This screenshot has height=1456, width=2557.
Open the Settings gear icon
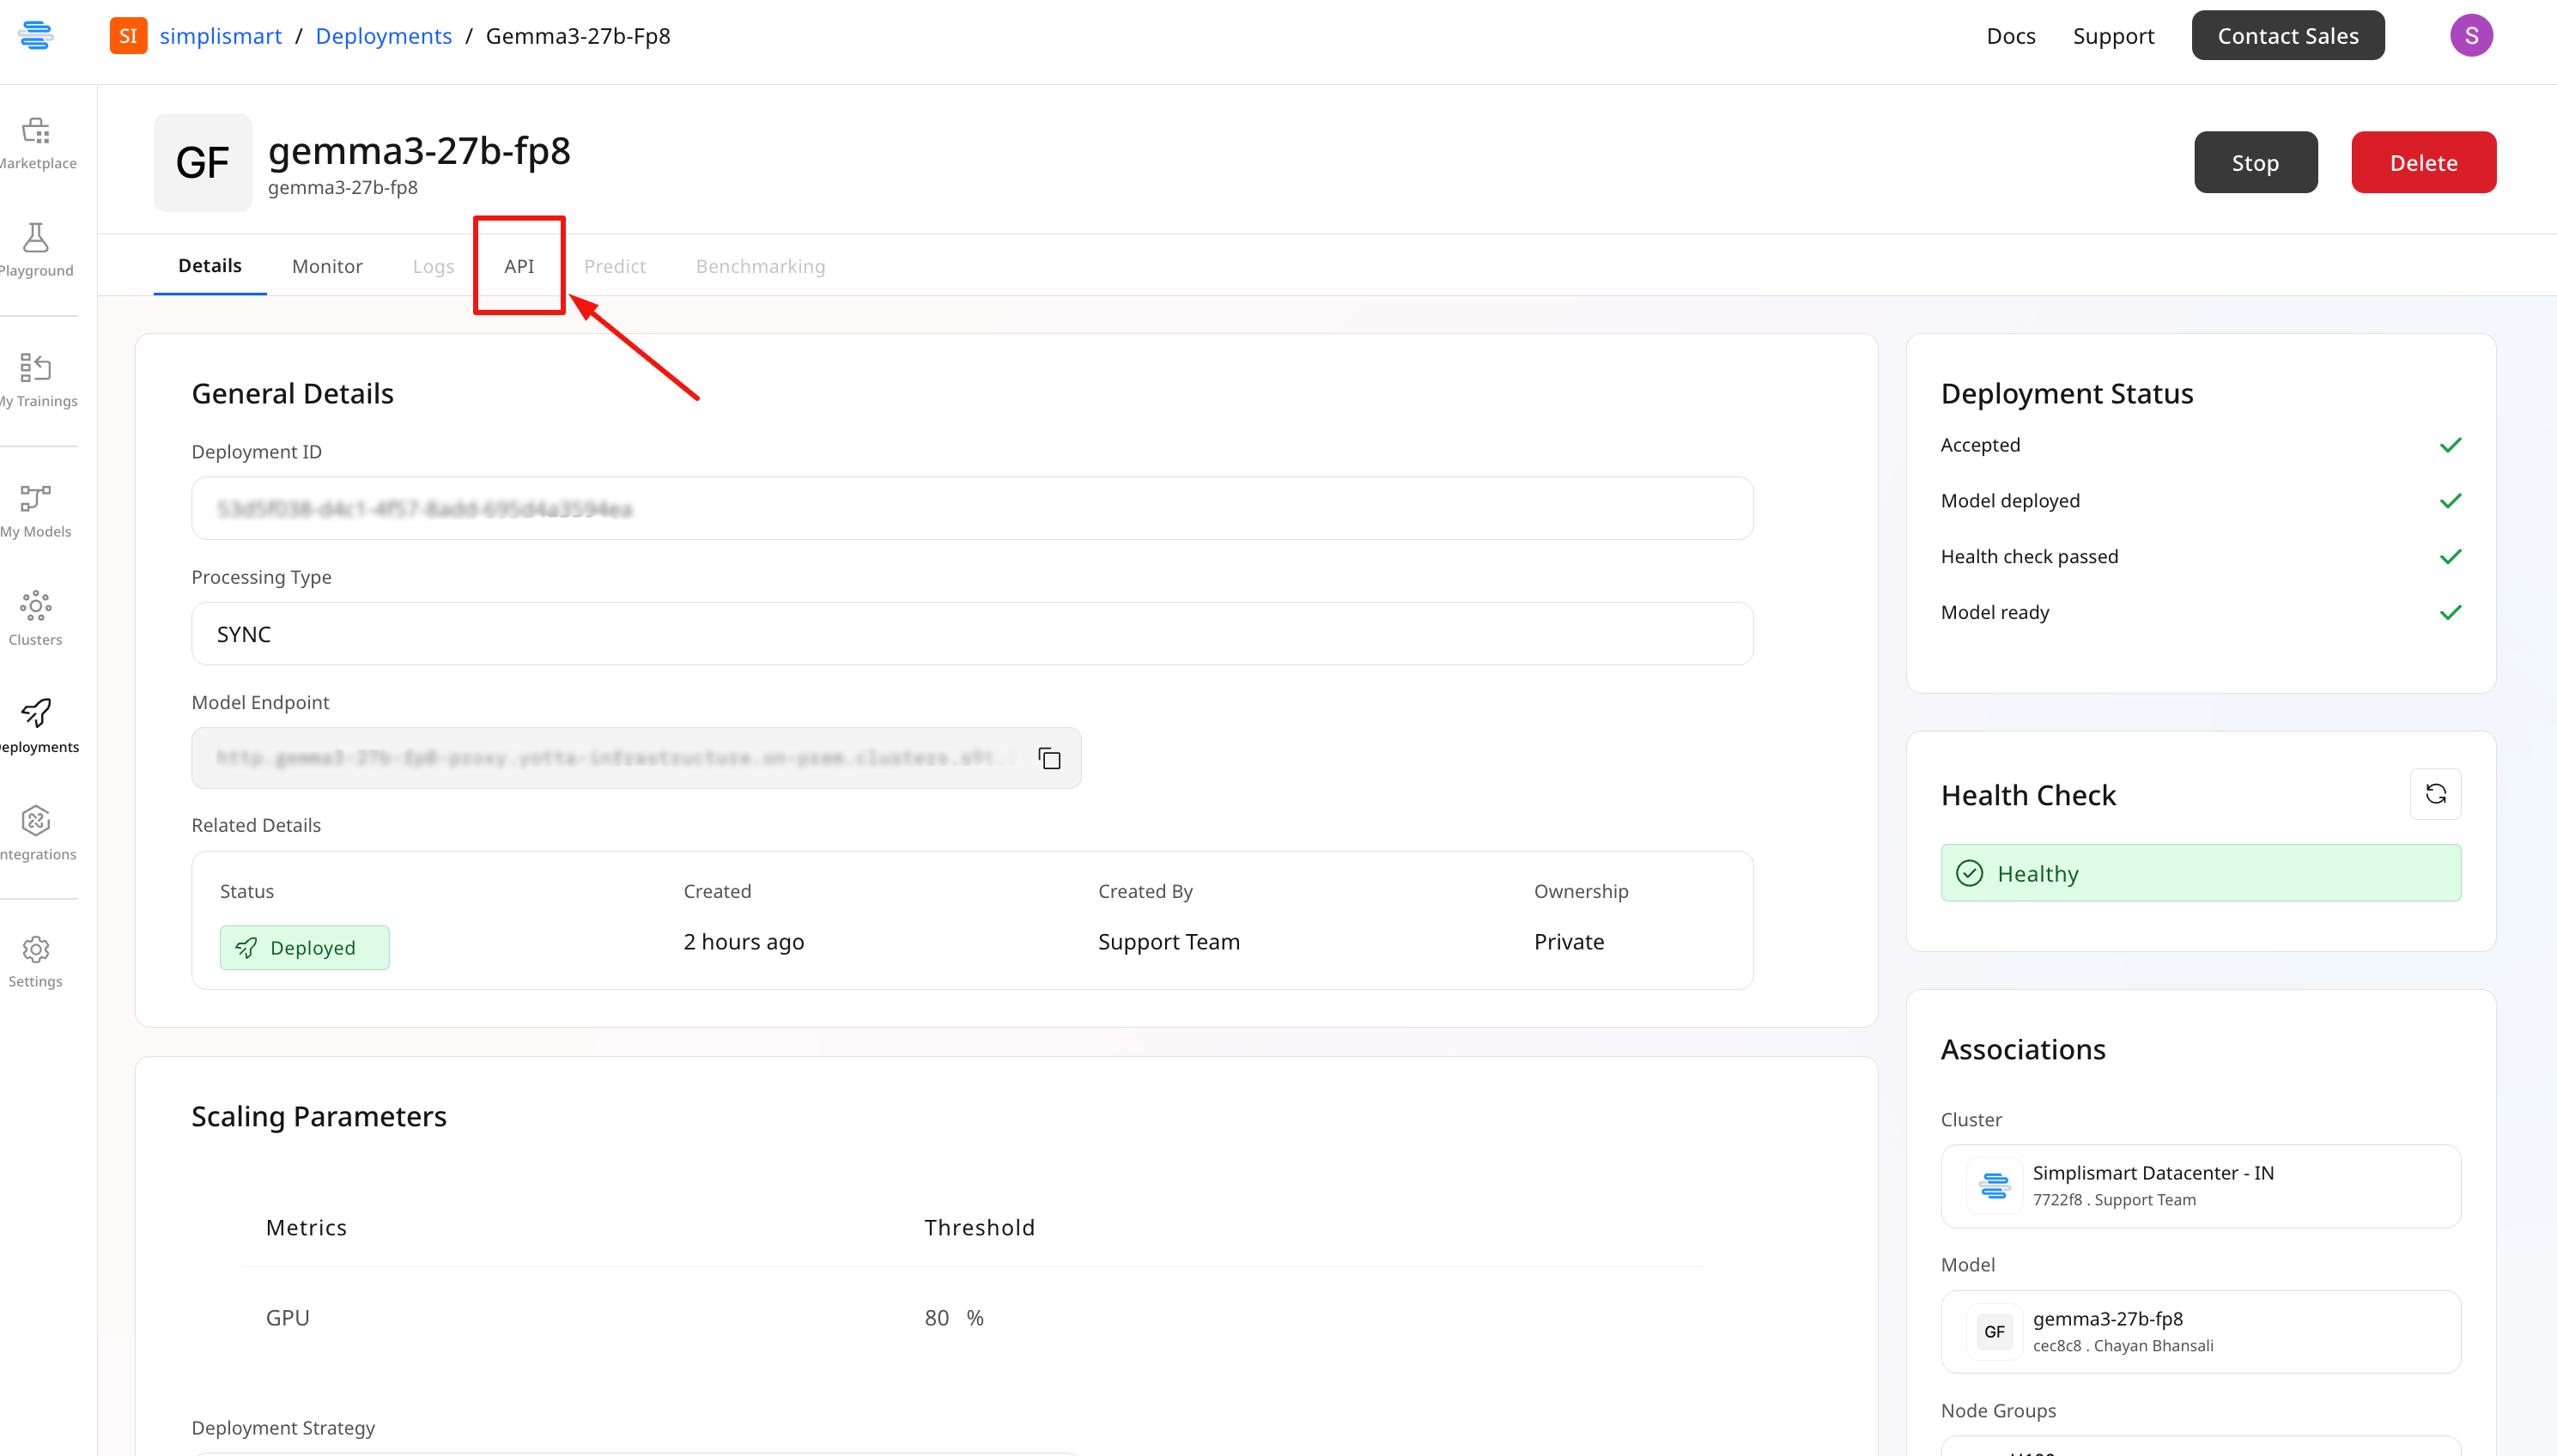pyautogui.click(x=36, y=950)
